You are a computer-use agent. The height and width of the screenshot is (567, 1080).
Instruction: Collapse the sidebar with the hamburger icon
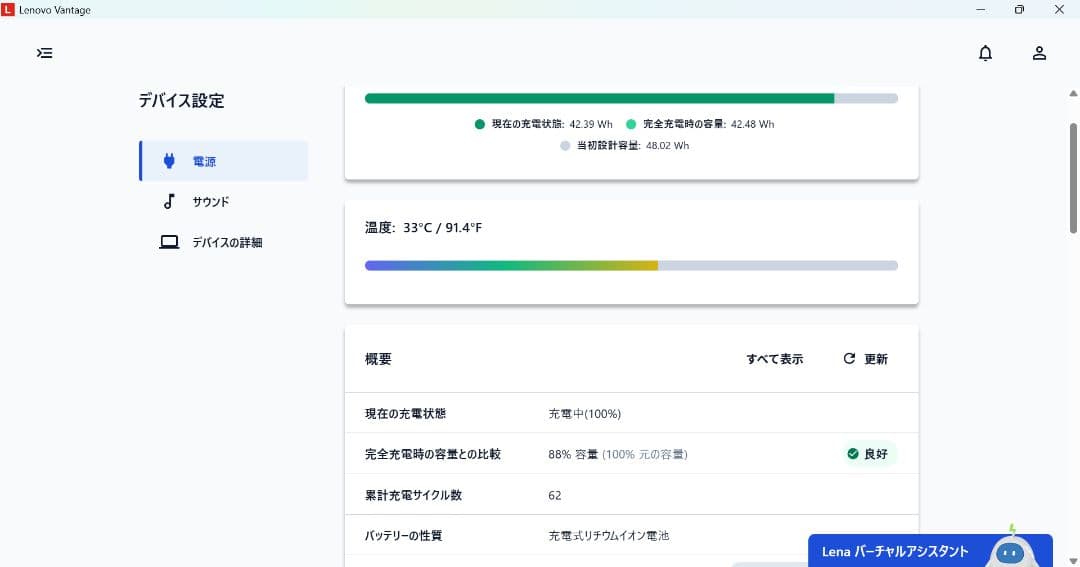click(45, 53)
